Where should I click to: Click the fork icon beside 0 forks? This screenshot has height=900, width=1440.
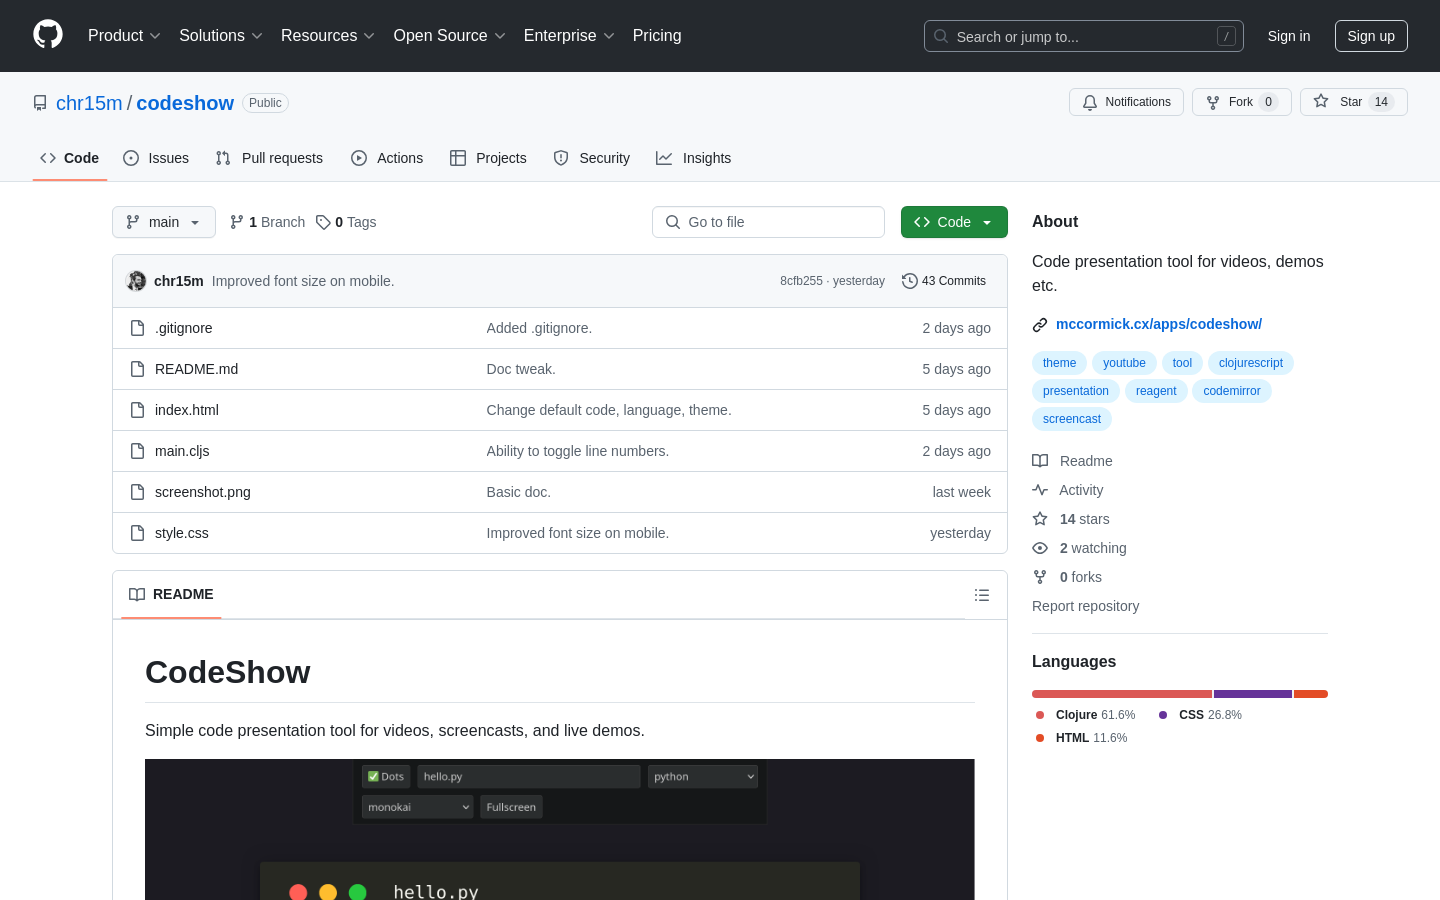click(x=1040, y=577)
